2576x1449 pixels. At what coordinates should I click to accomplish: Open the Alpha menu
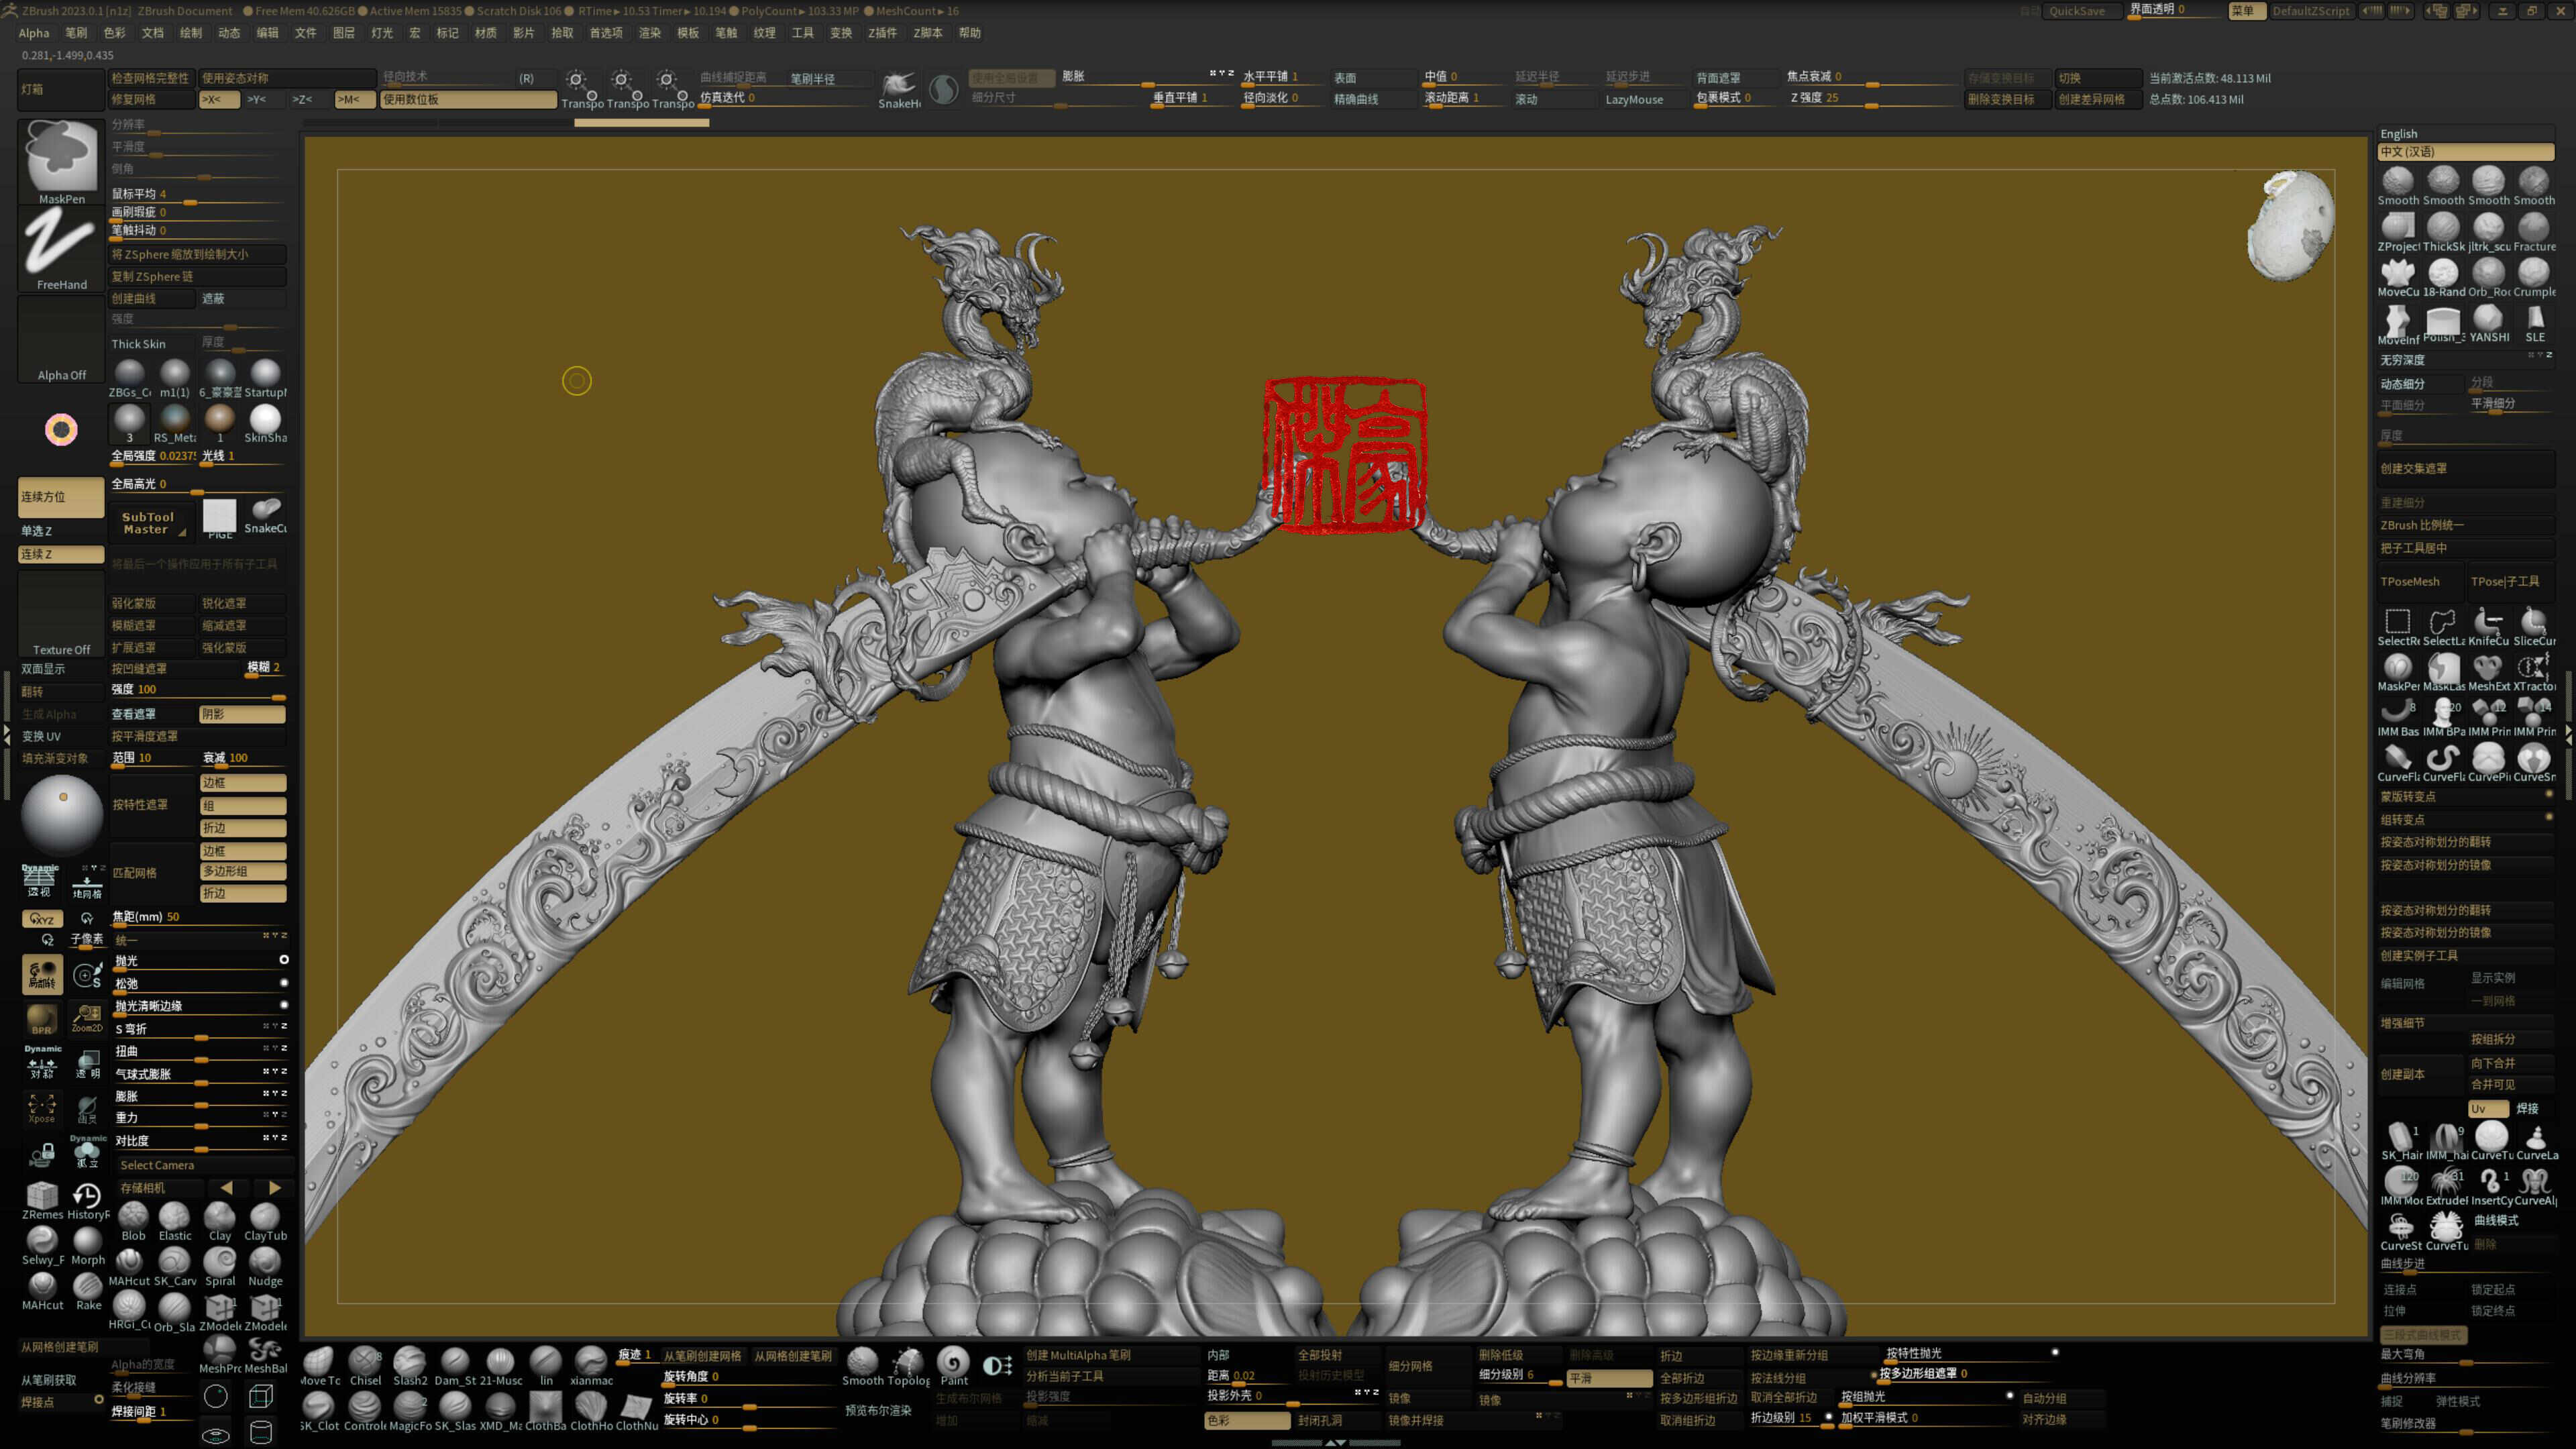tap(33, 33)
